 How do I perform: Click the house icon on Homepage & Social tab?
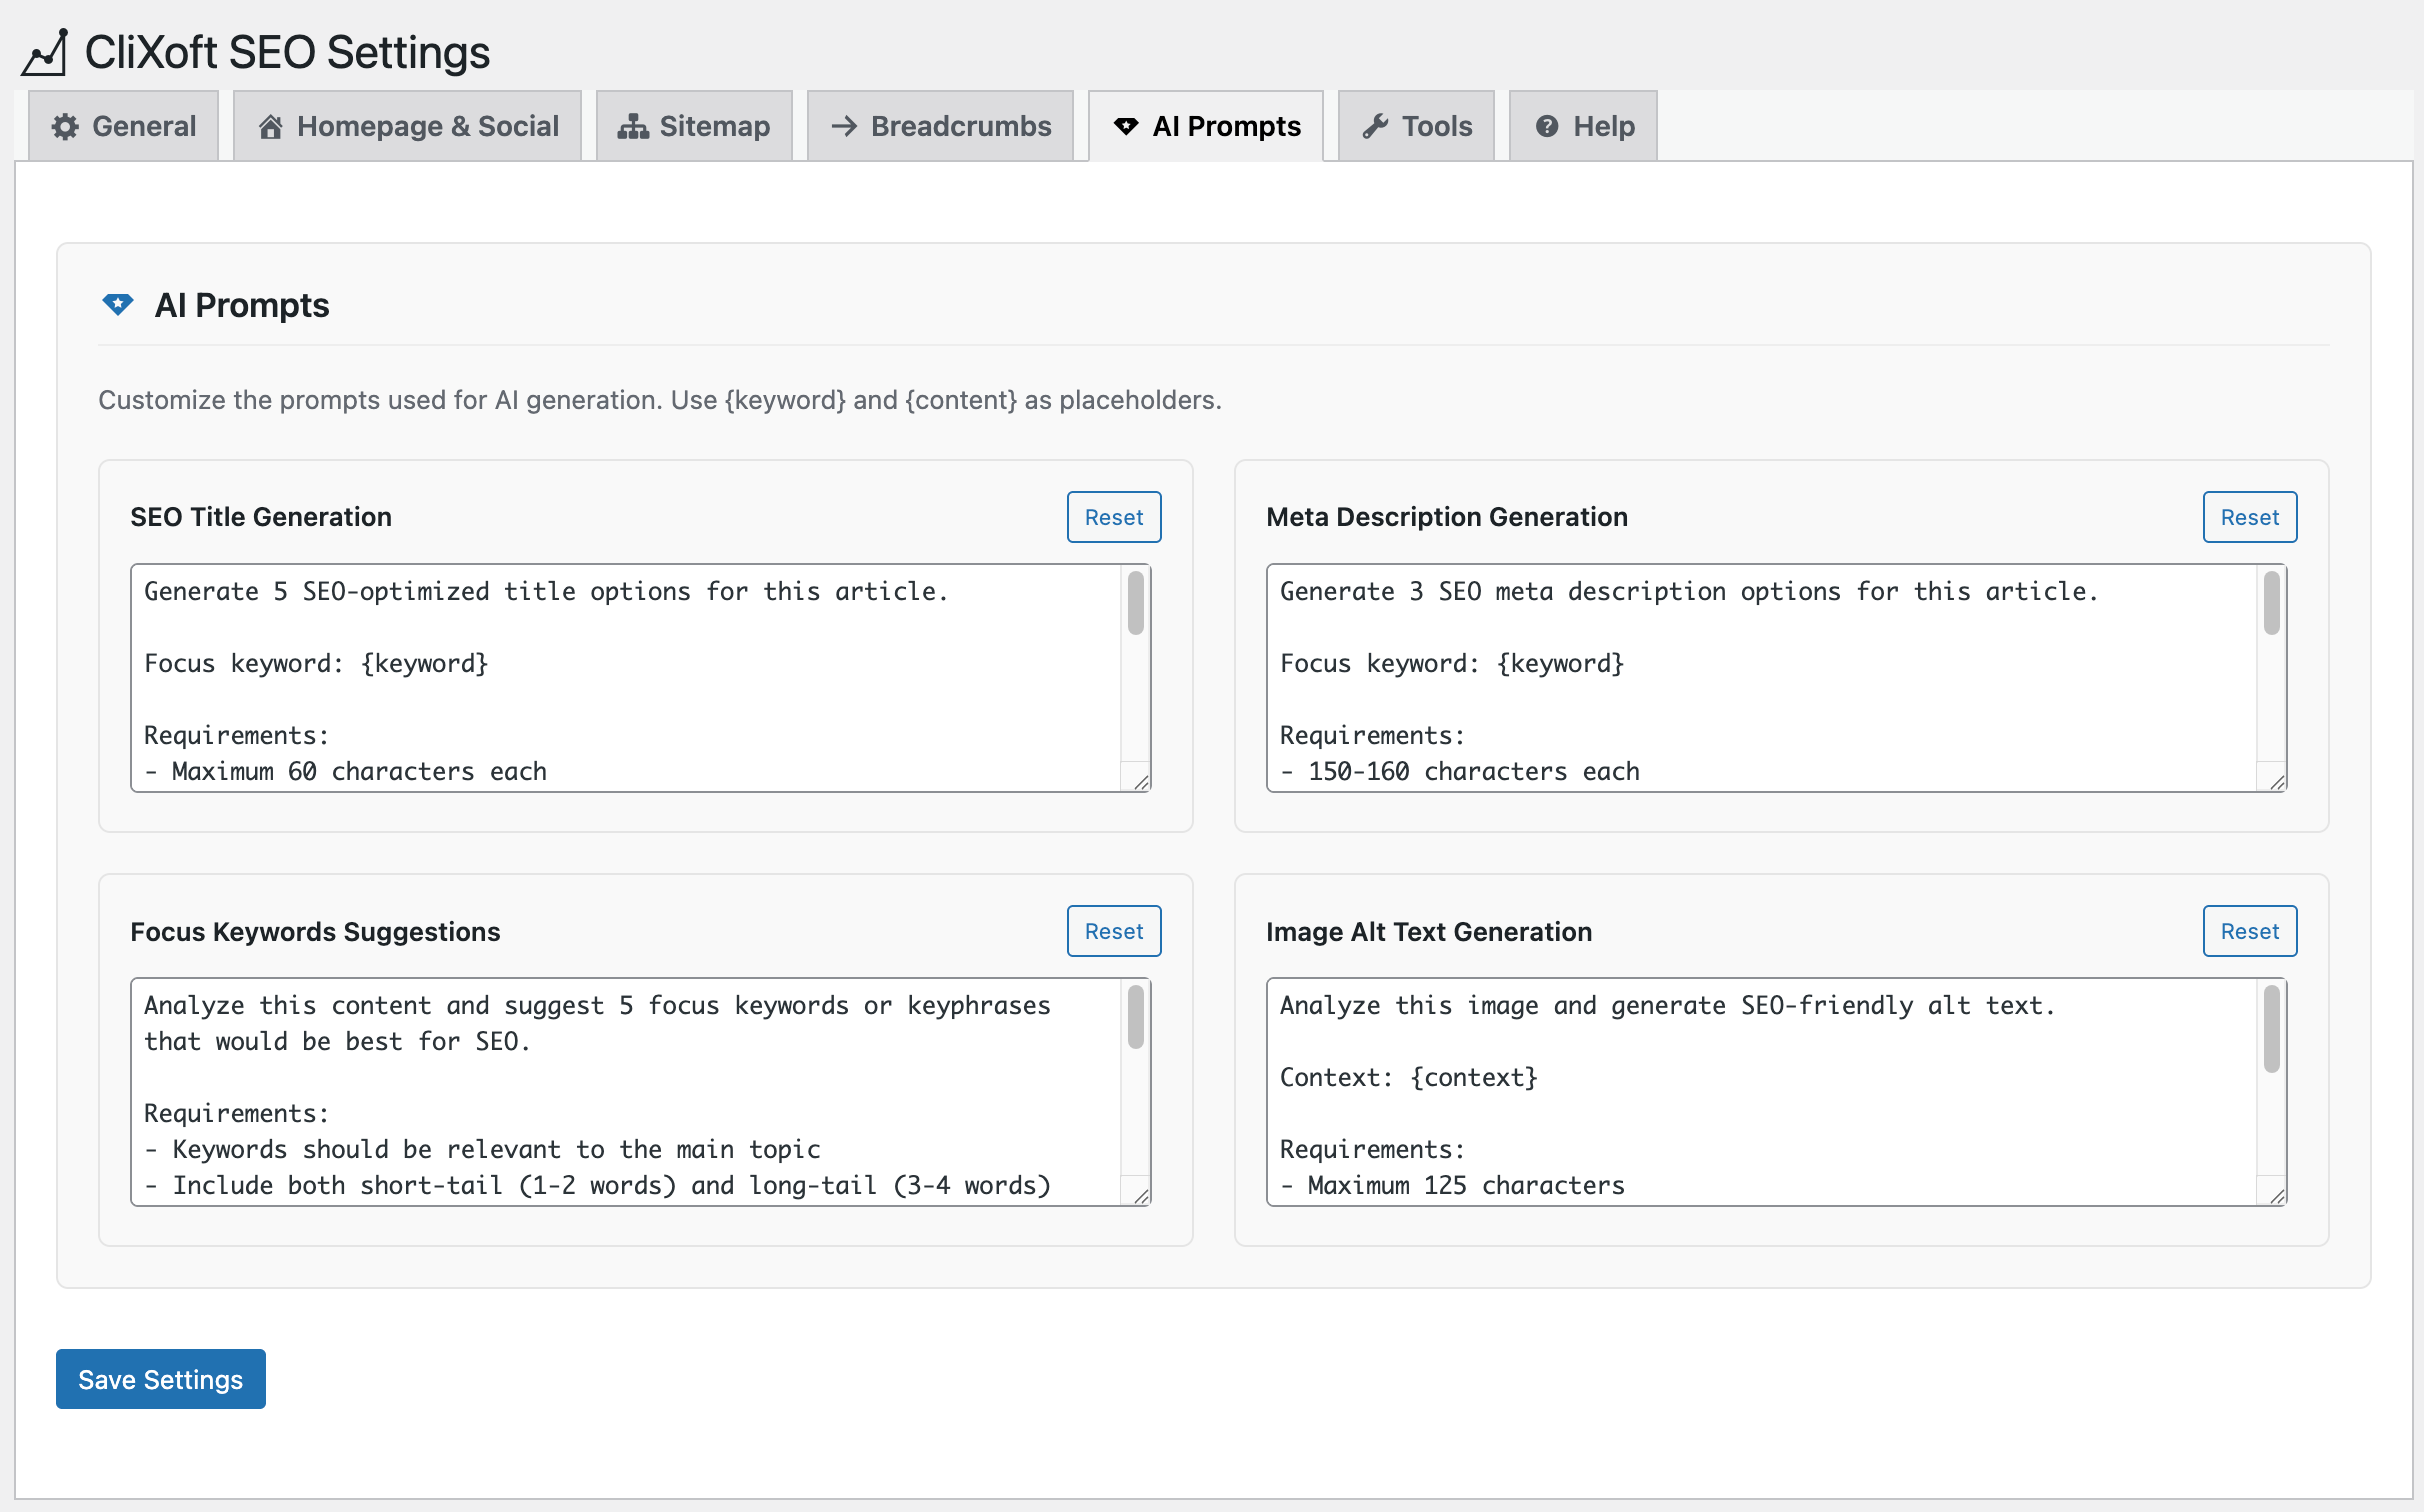[270, 127]
